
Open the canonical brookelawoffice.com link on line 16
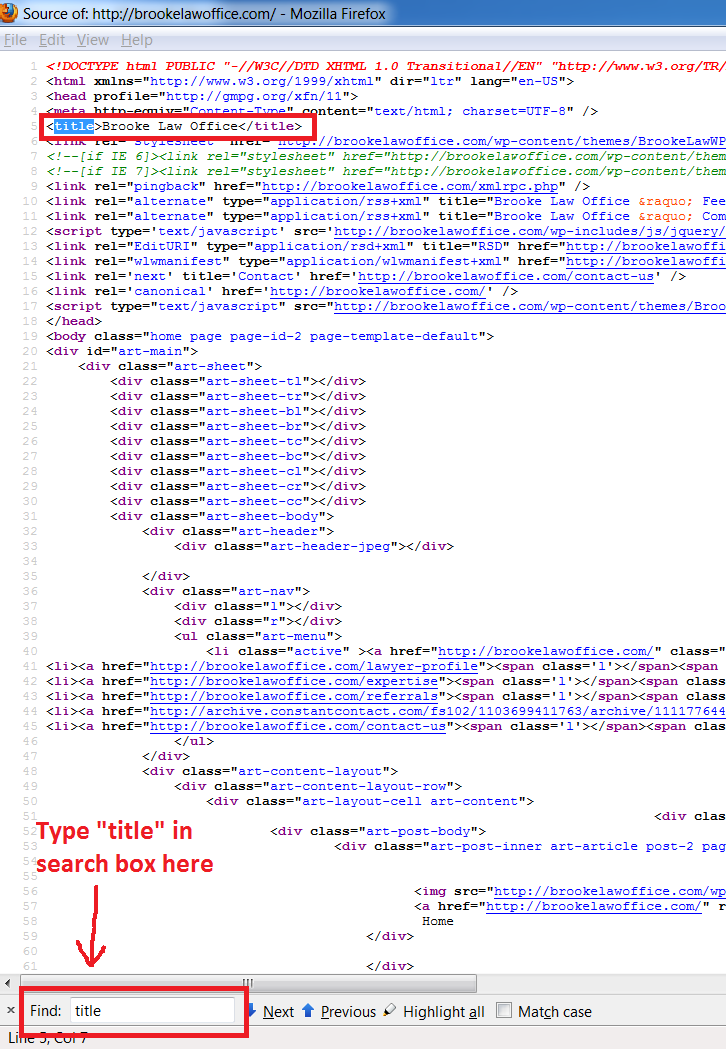tap(378, 291)
